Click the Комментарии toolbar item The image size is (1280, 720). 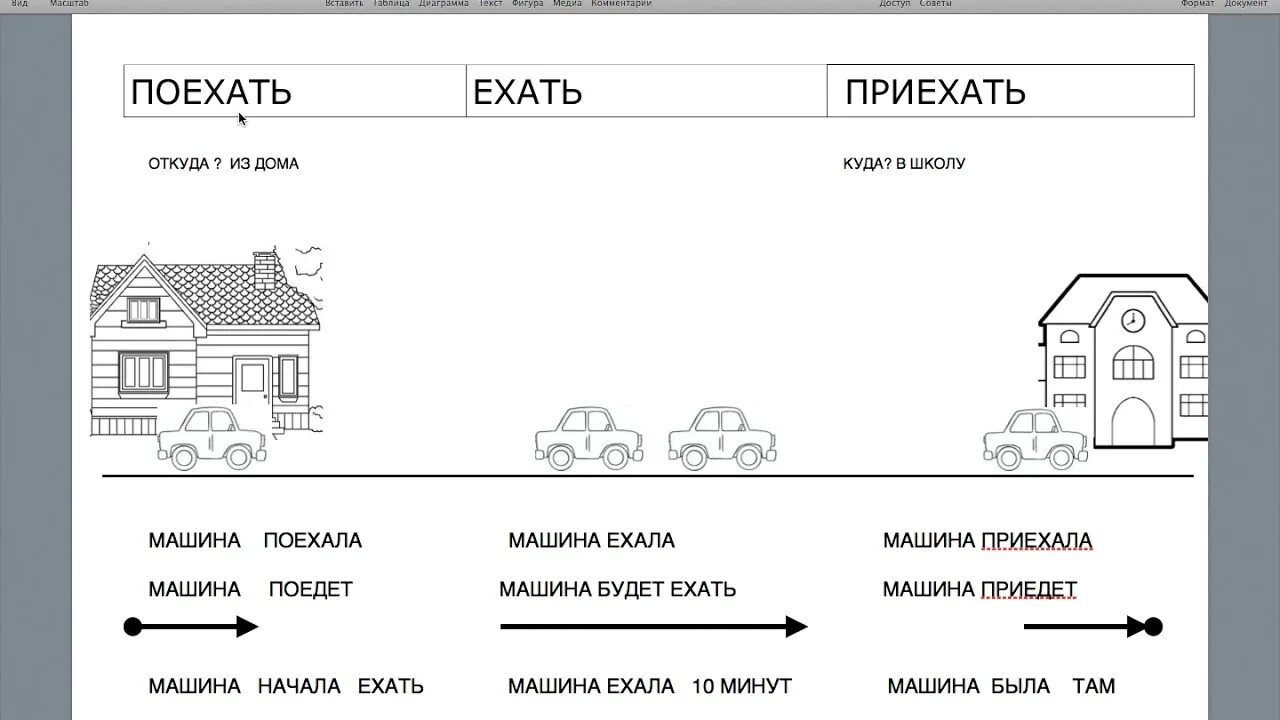(x=621, y=3)
